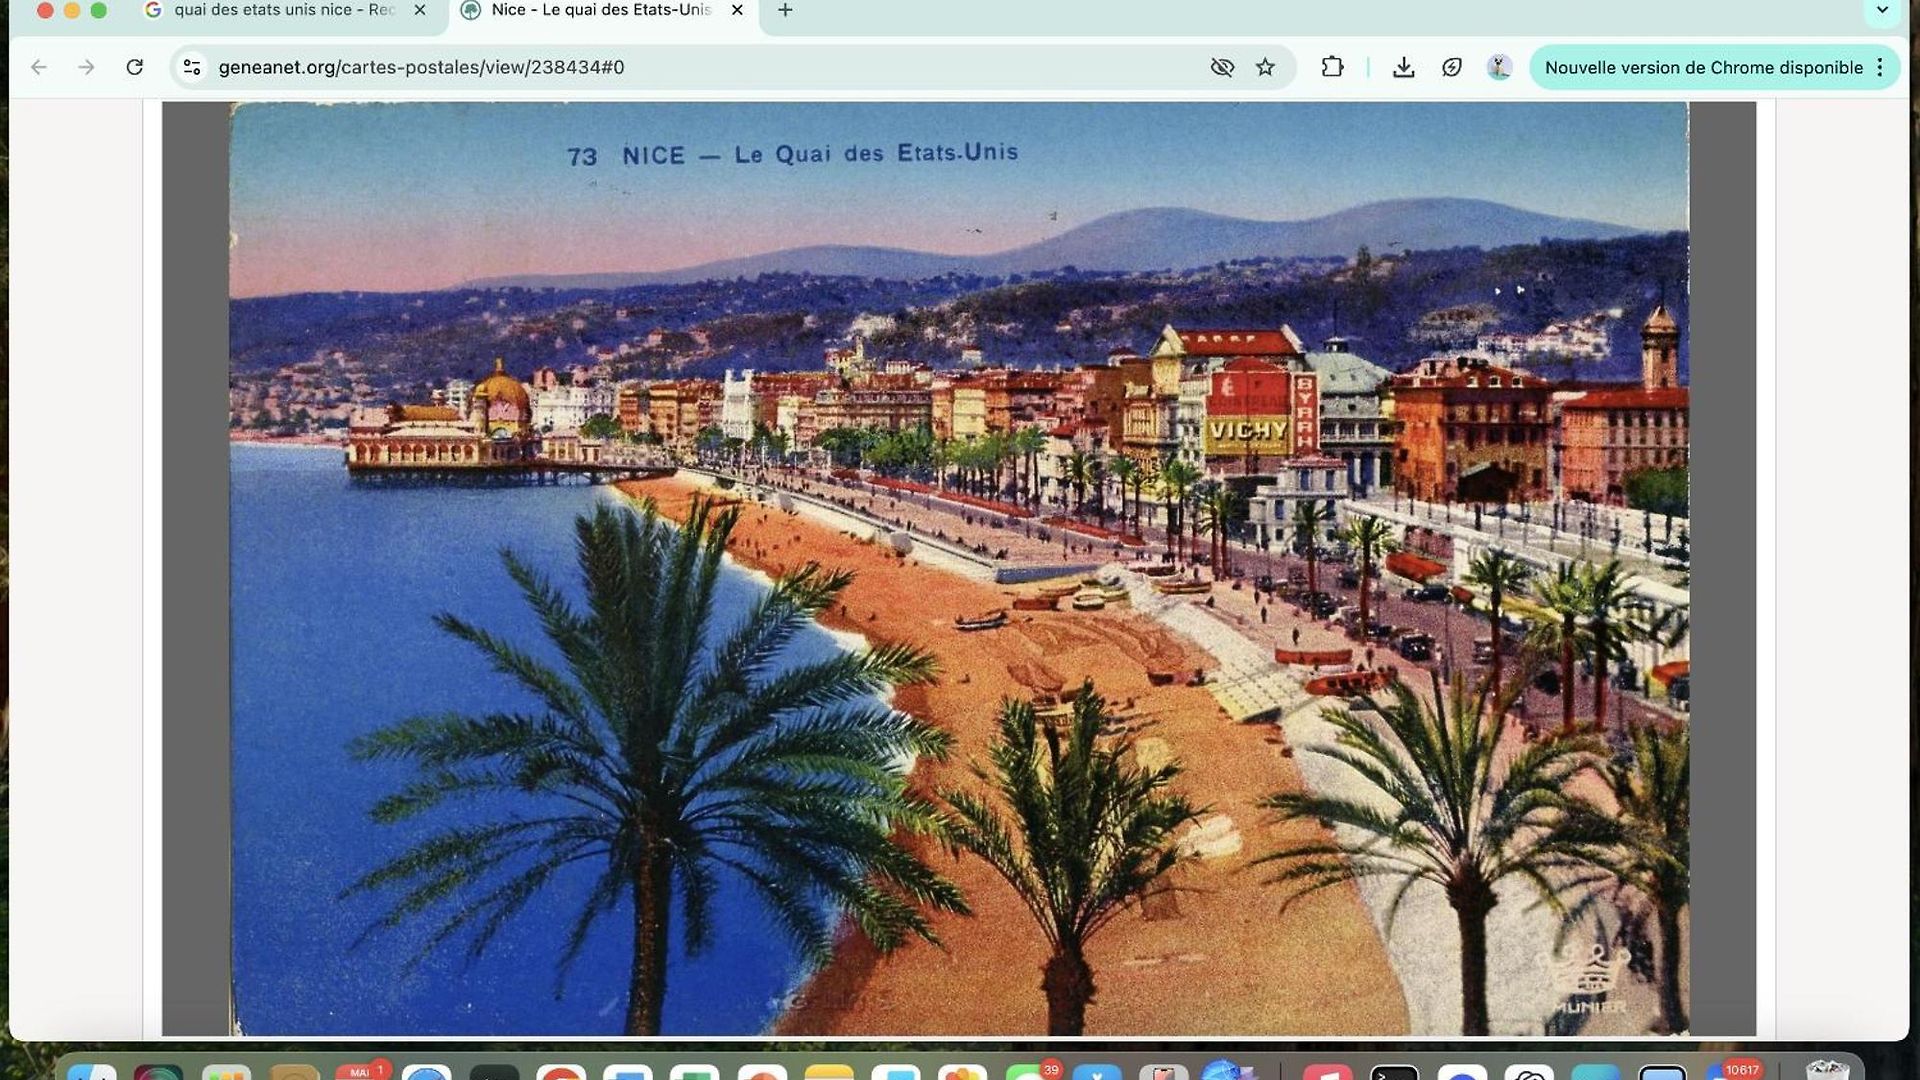View site information in address bar

(192, 67)
